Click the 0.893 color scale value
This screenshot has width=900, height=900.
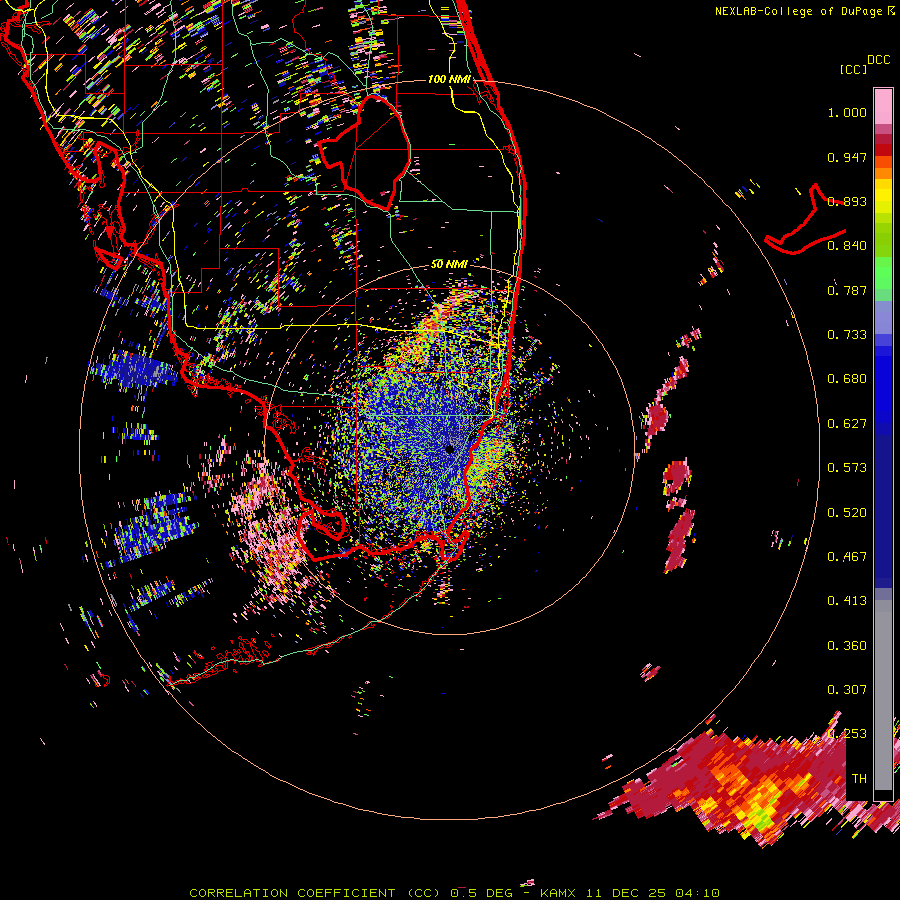pyautogui.click(x=847, y=201)
